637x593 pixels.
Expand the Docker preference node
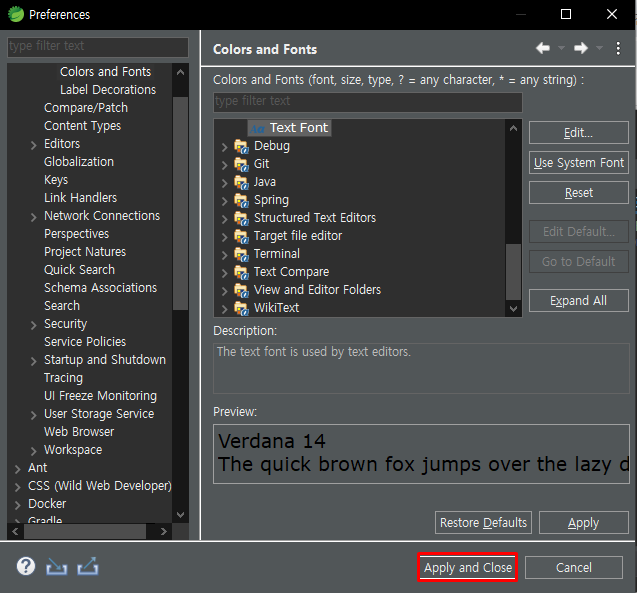pos(17,505)
